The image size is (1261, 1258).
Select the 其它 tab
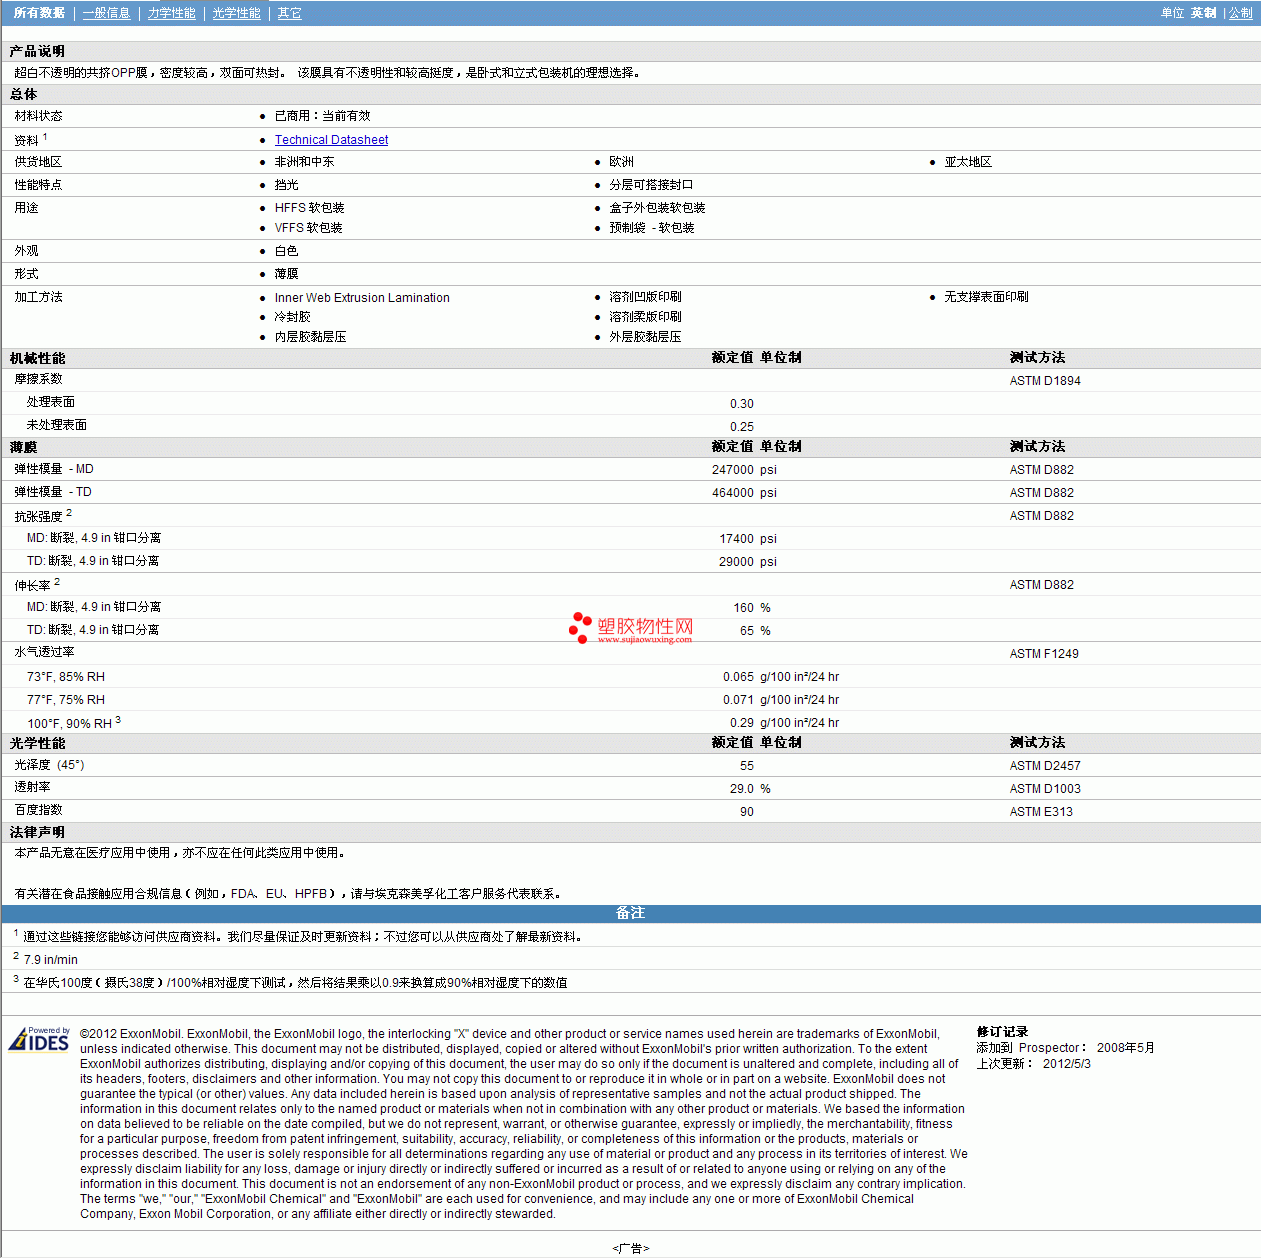pyautogui.click(x=289, y=13)
